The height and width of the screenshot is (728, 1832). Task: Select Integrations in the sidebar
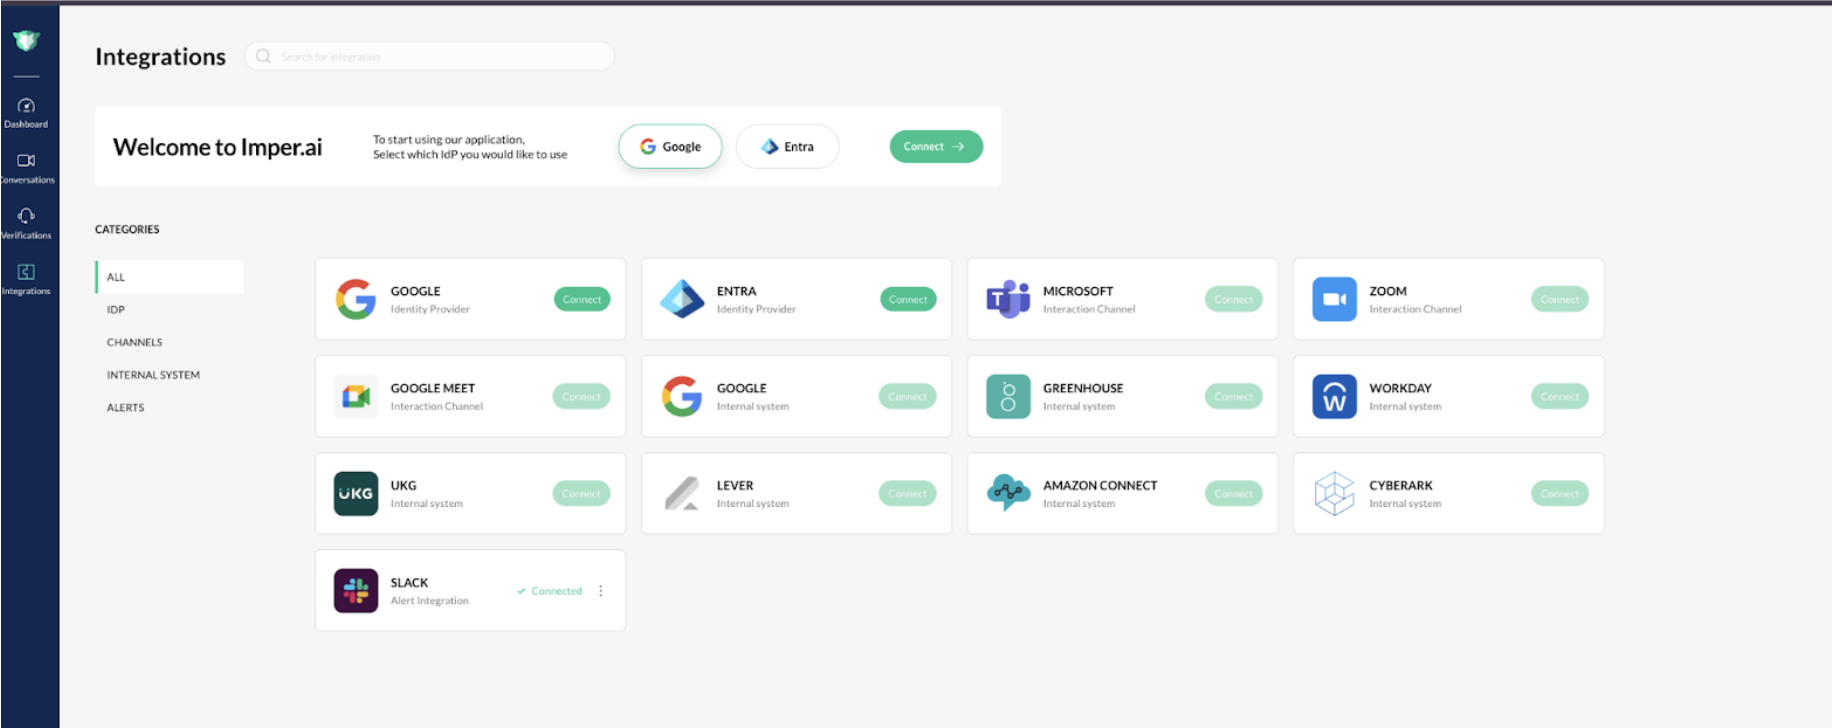coord(26,280)
